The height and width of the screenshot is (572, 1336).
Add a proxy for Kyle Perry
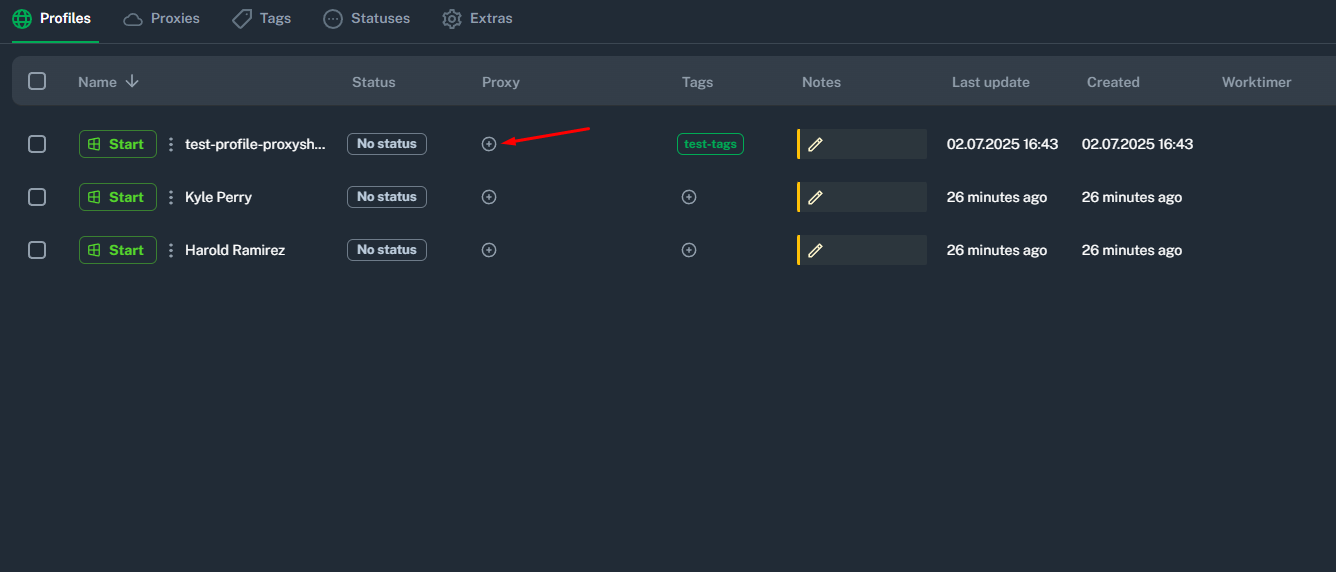[x=489, y=197]
